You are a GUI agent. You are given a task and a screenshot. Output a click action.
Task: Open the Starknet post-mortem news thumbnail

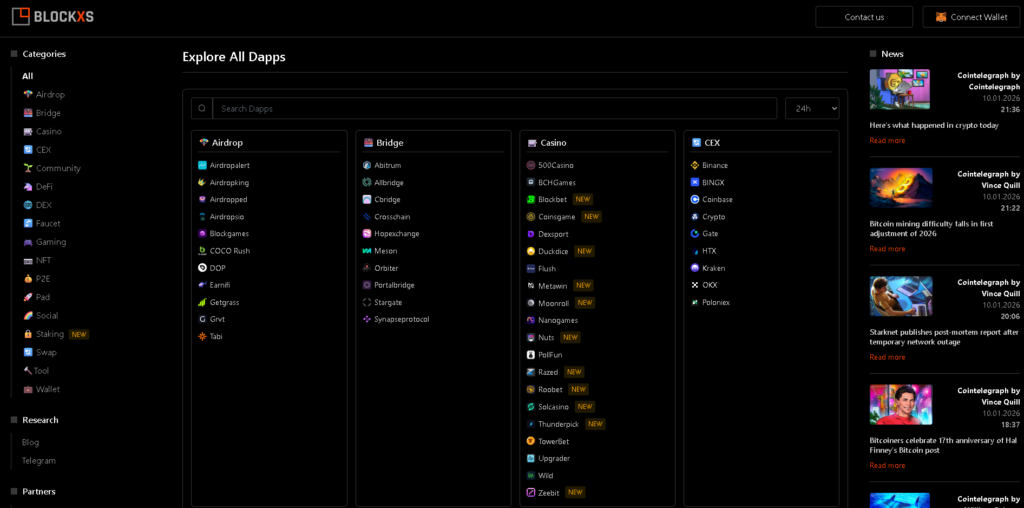point(900,296)
